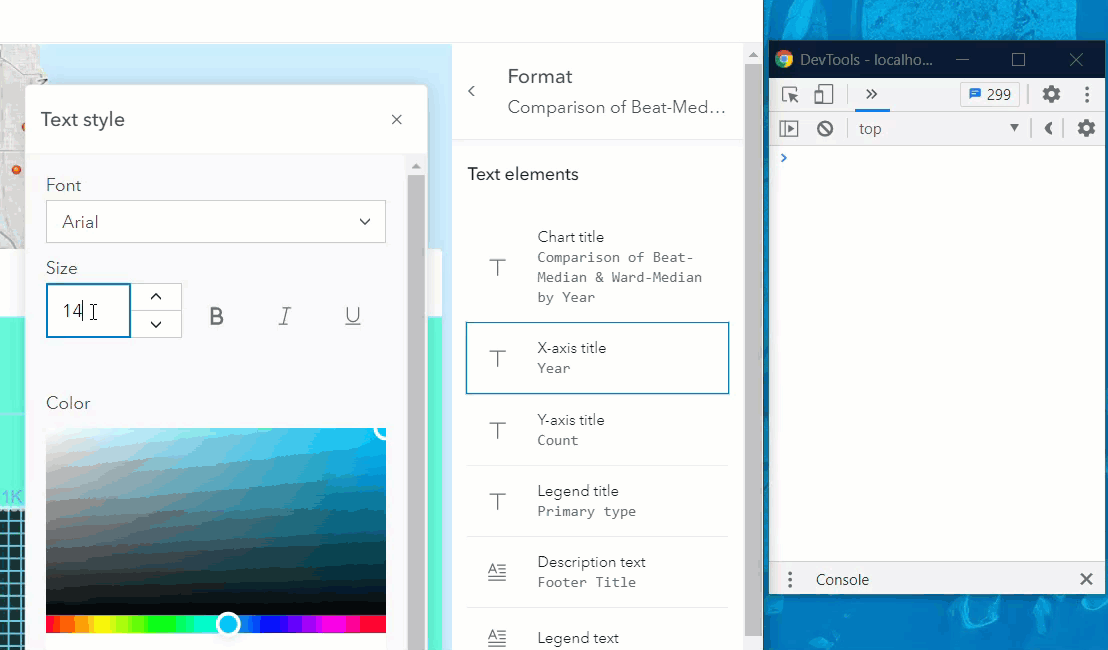Minimize the DevTools window
1108x650 pixels.
tap(962, 59)
